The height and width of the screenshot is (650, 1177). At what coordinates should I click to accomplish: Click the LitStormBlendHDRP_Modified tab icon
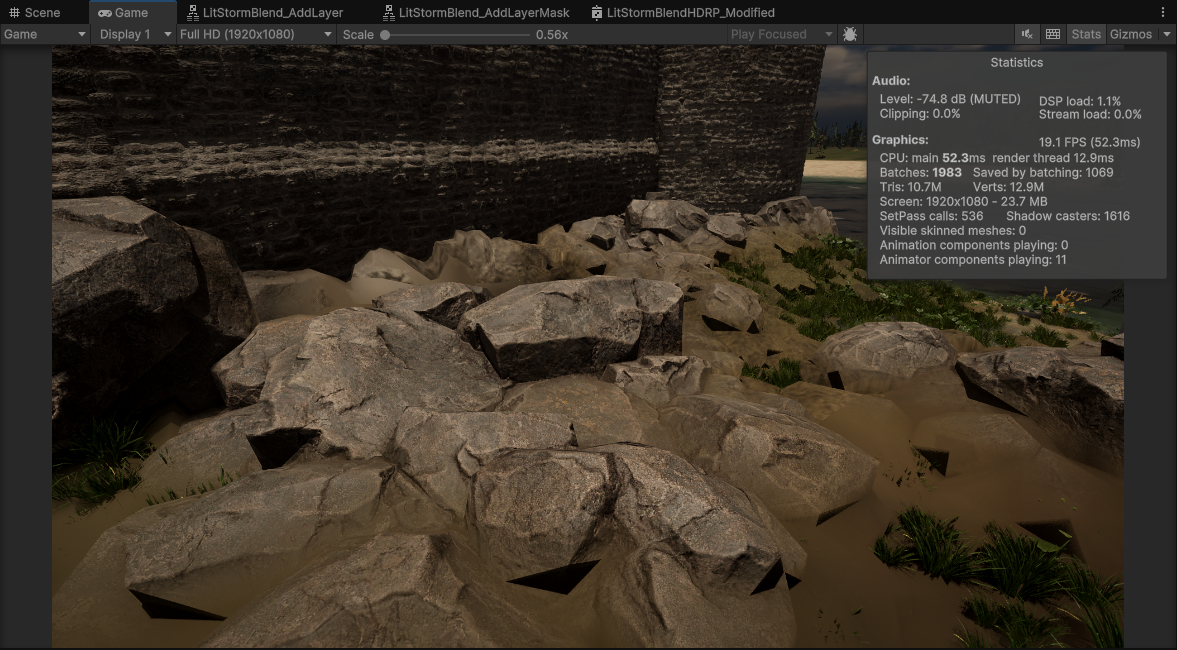(597, 13)
